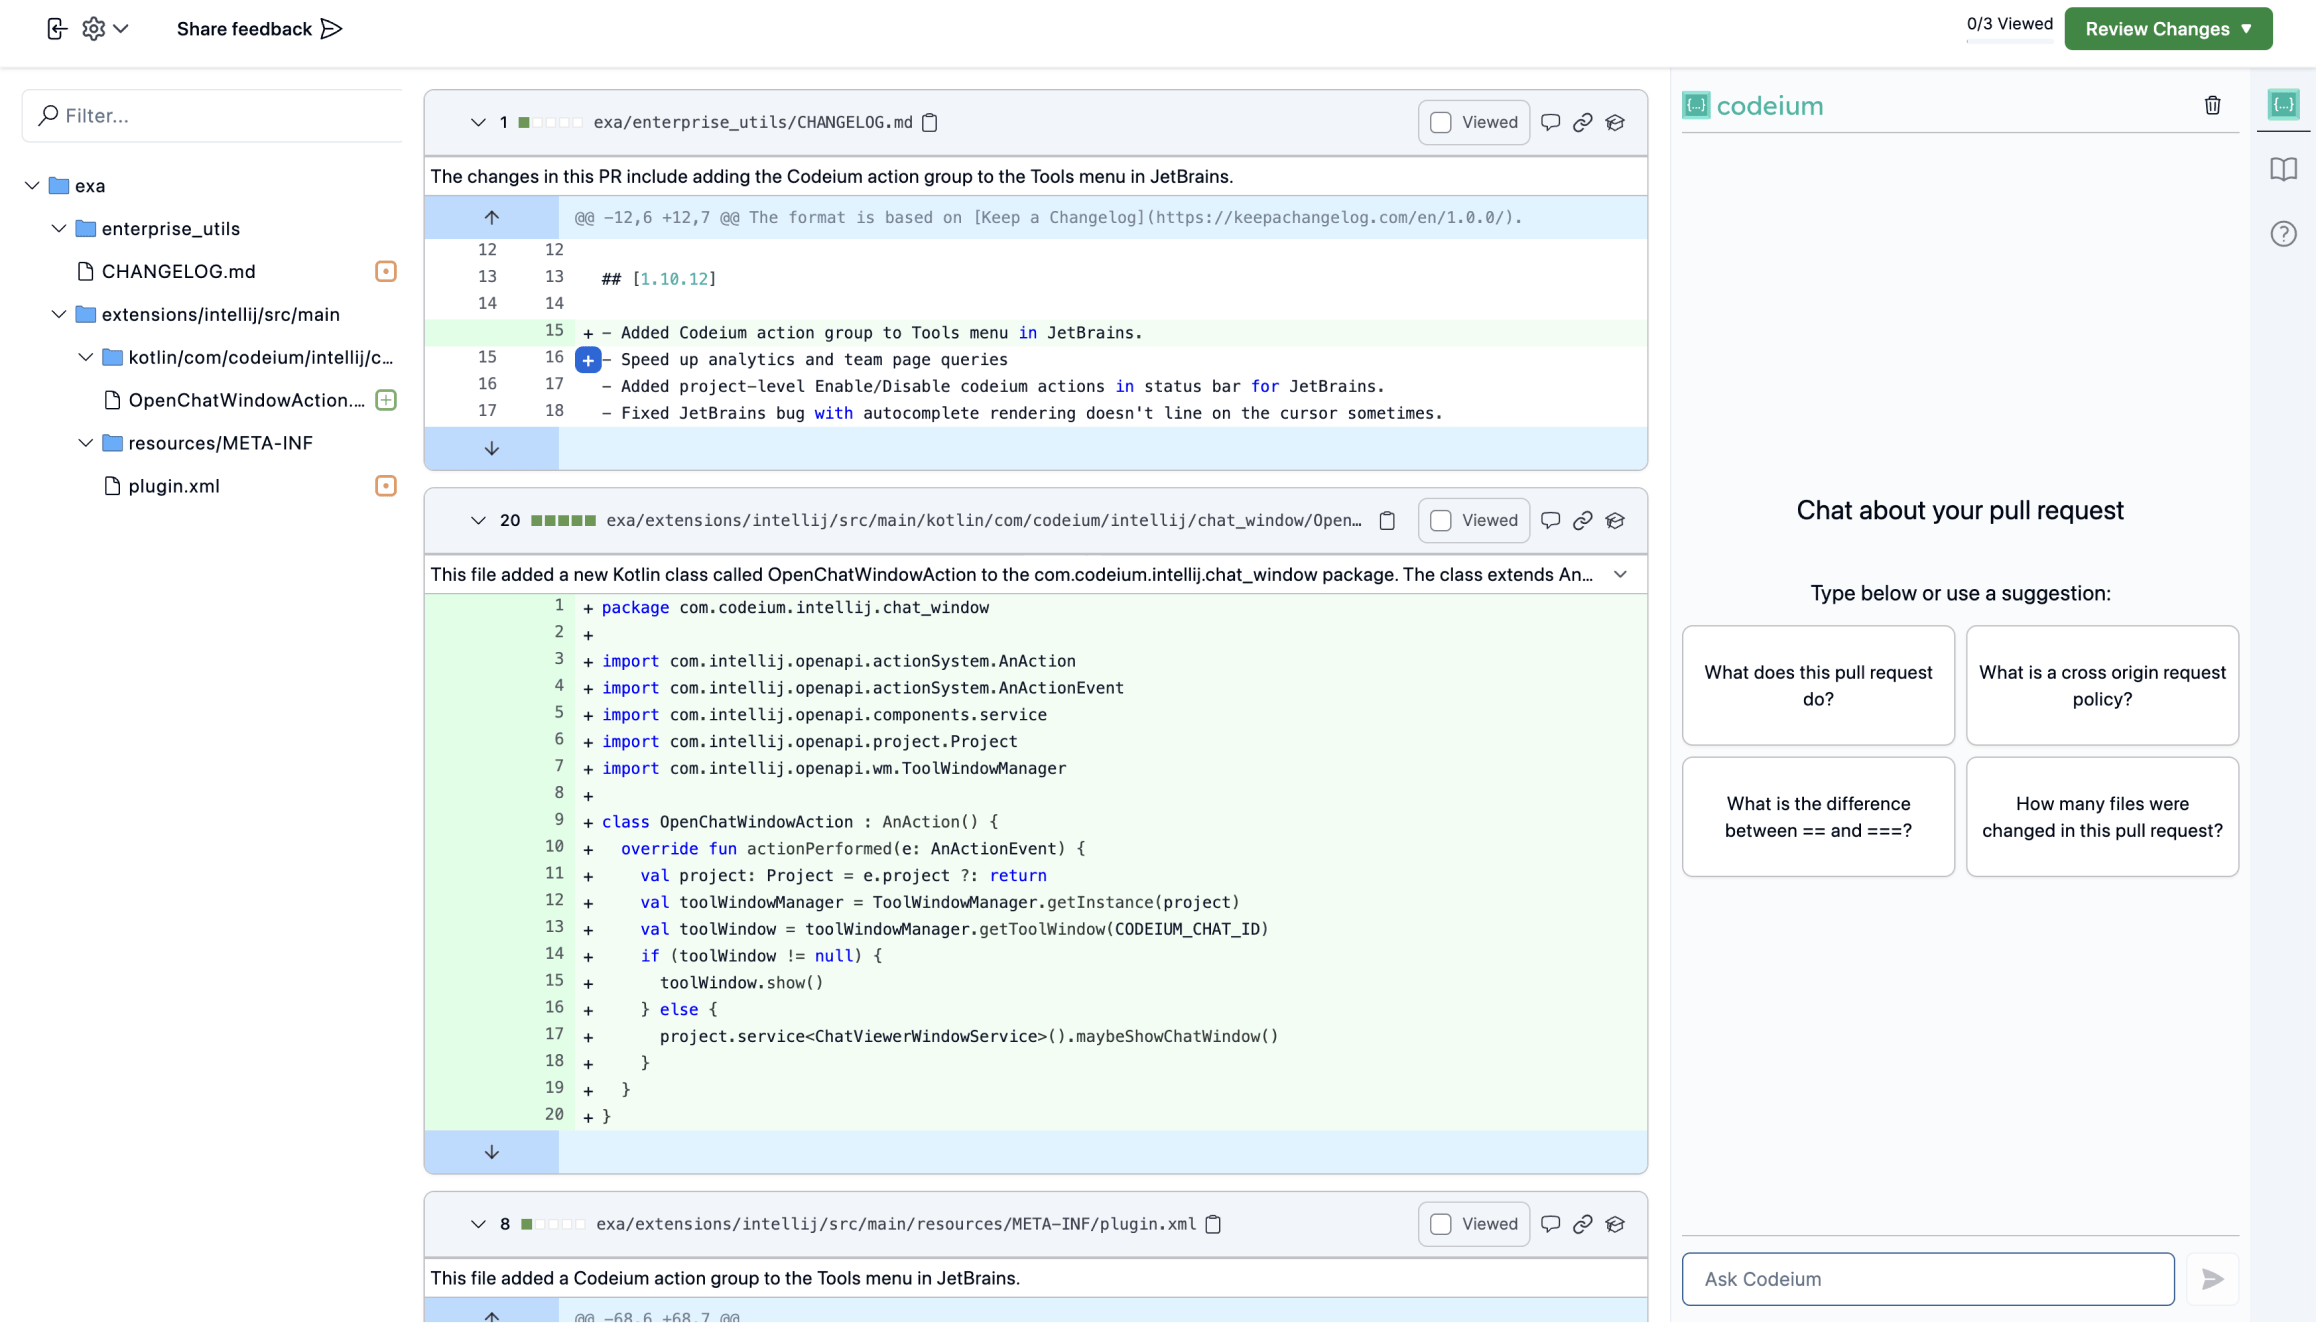2316x1328 pixels.
Task: Copy CHANGELOG.md file path
Action: 930,123
